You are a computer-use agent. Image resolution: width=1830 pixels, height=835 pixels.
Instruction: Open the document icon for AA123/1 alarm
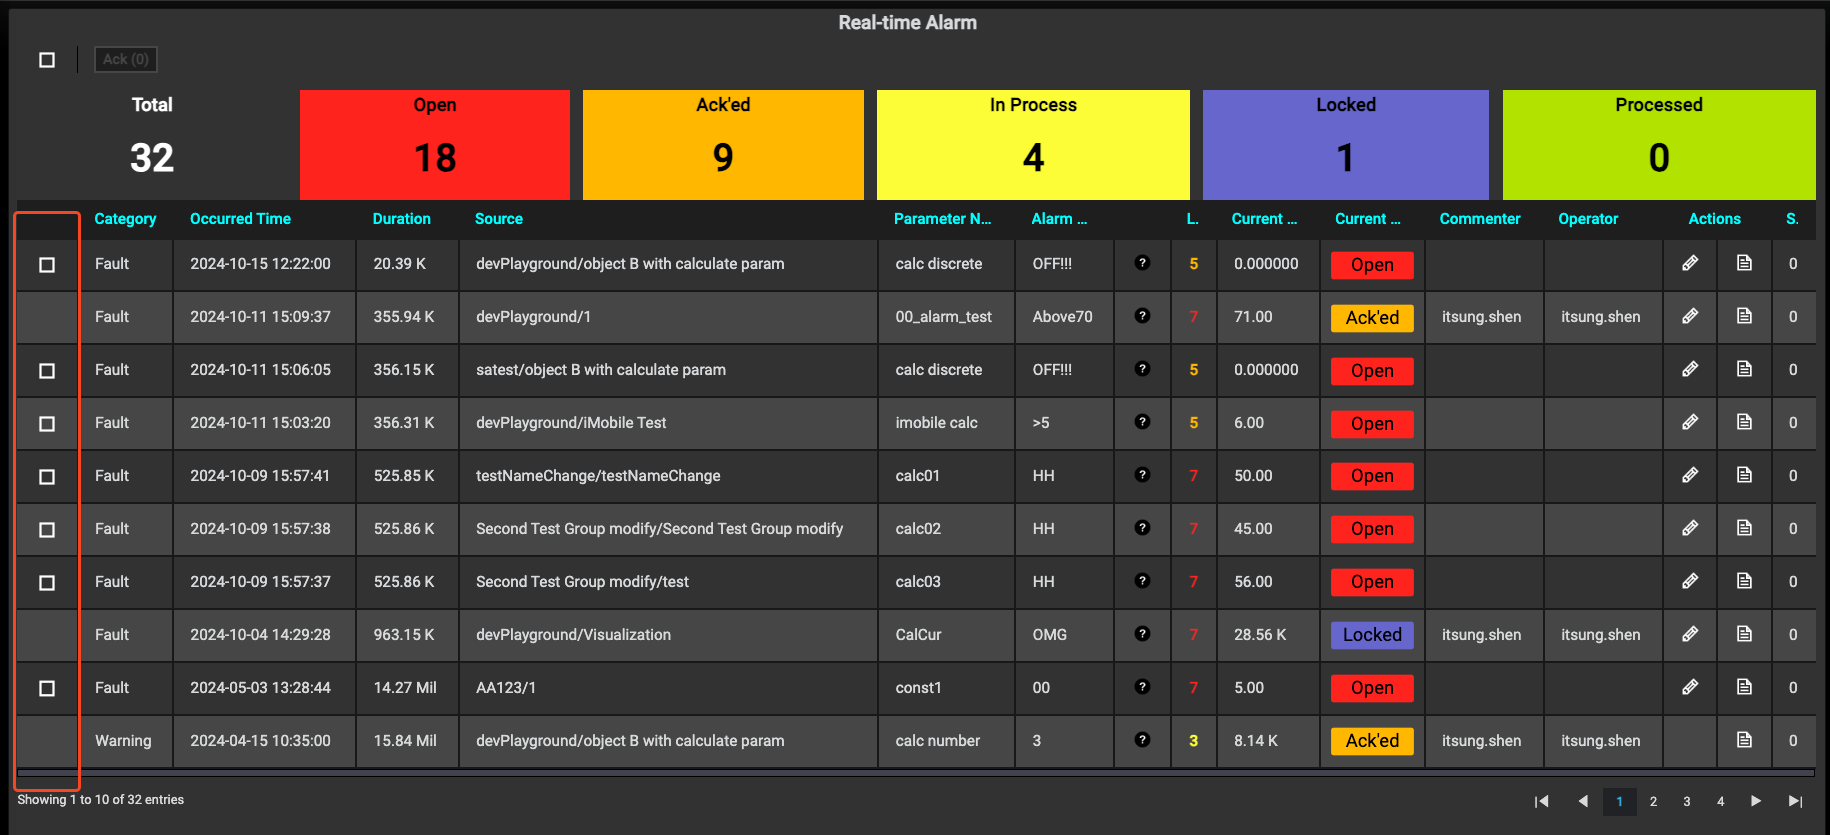point(1744,687)
